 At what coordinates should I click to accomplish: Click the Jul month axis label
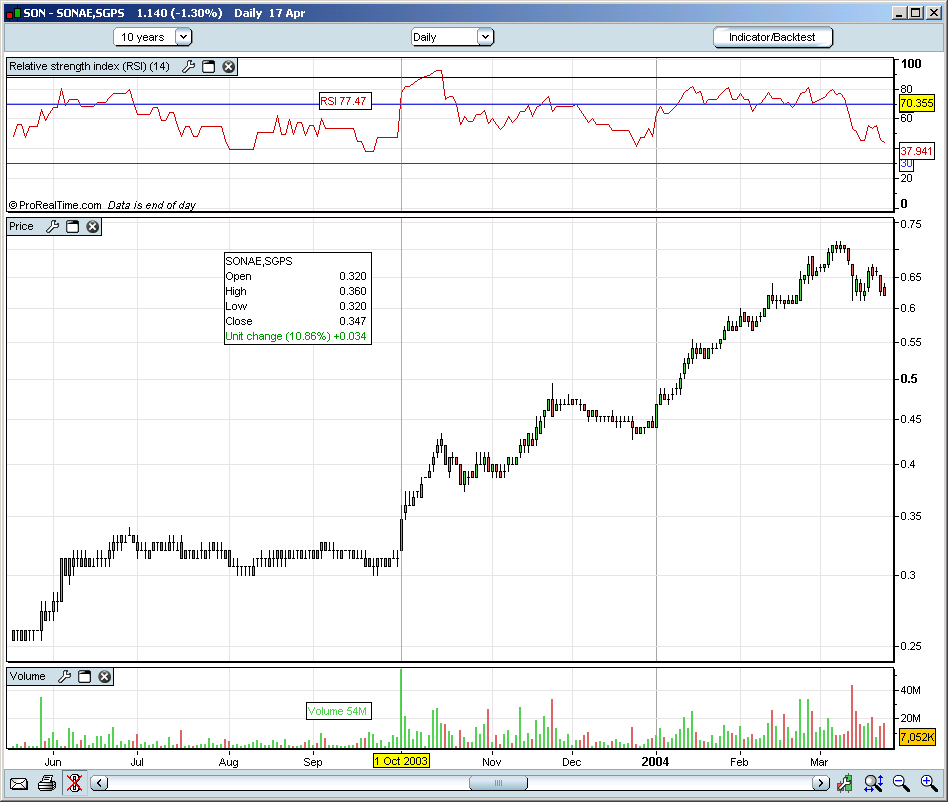coord(137,762)
